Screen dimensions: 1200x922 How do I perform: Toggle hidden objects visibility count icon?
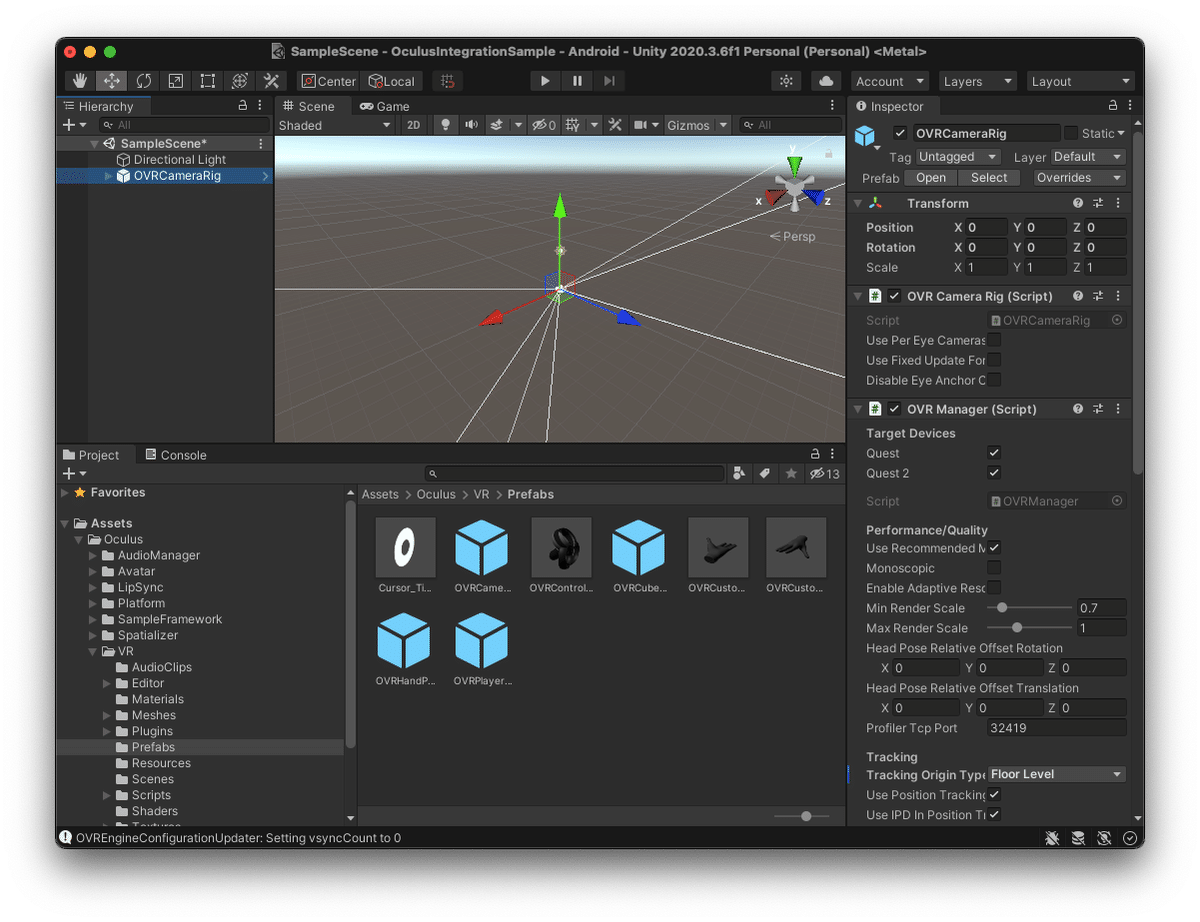pos(543,125)
